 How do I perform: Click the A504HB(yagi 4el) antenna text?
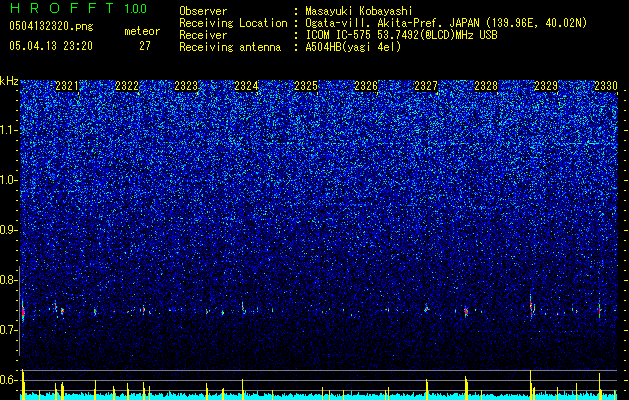coord(353,47)
